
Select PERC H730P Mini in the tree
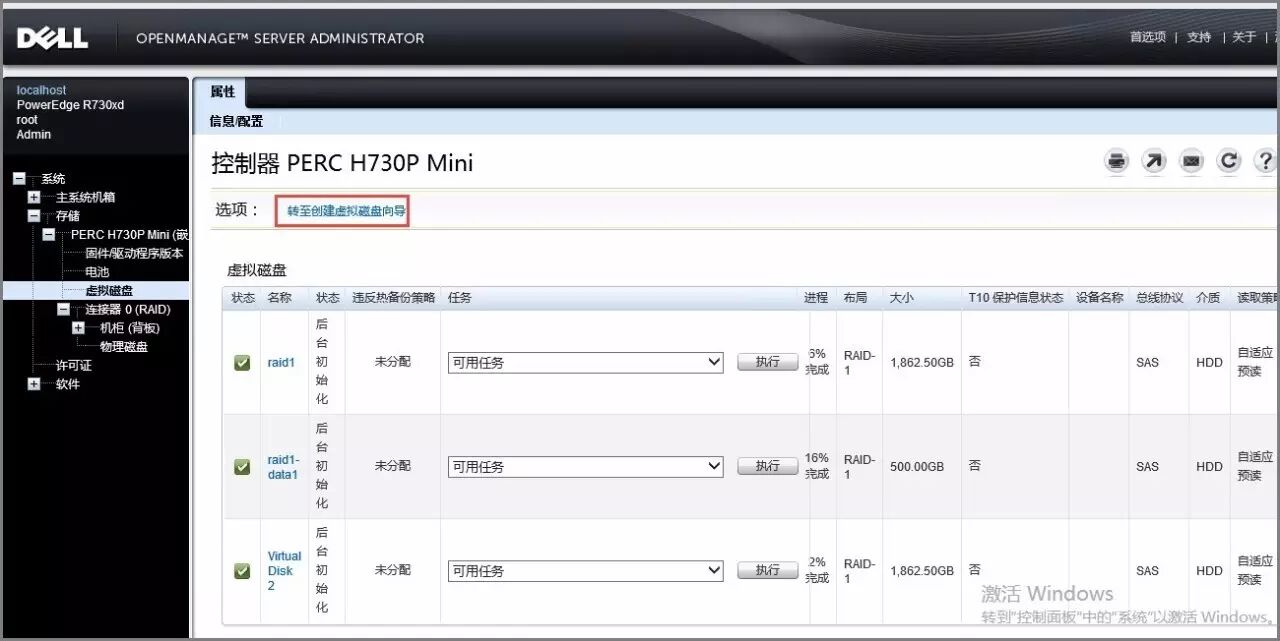pos(129,235)
